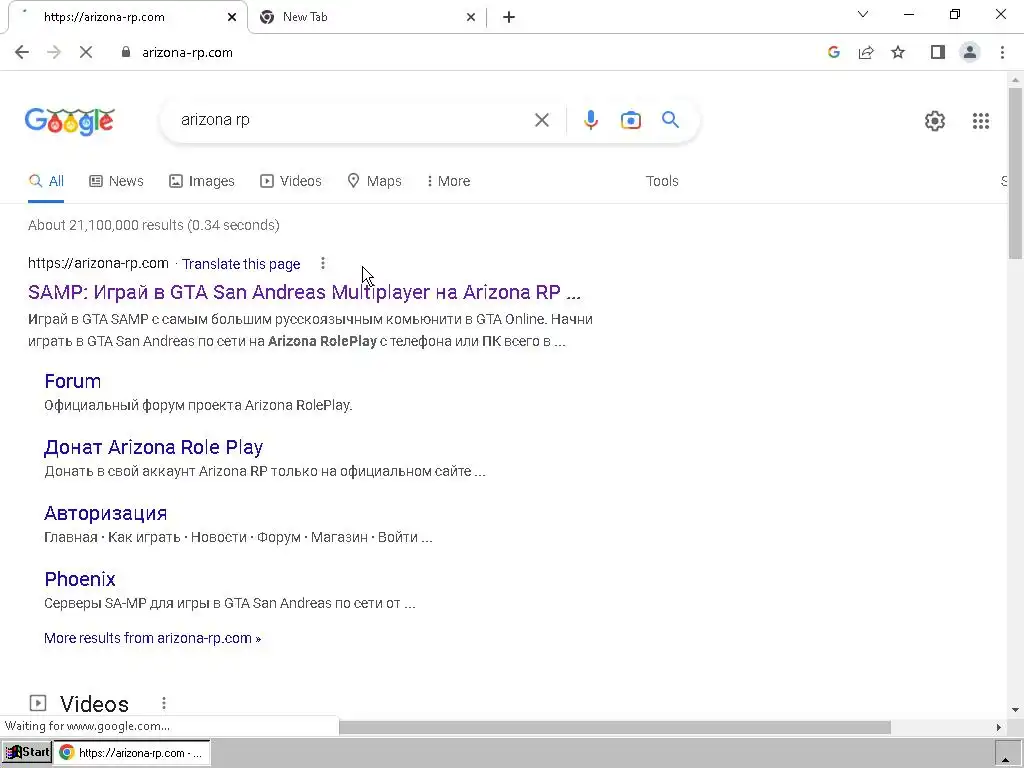Open options for the arizona-rp.com result
This screenshot has height=768, width=1024.
tap(323, 263)
